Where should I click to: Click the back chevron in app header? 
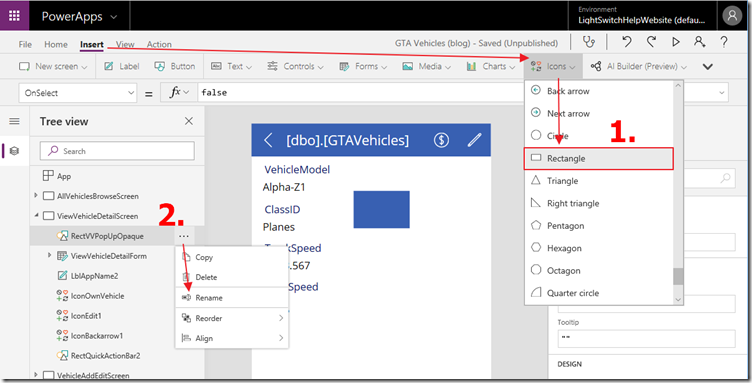tap(268, 140)
